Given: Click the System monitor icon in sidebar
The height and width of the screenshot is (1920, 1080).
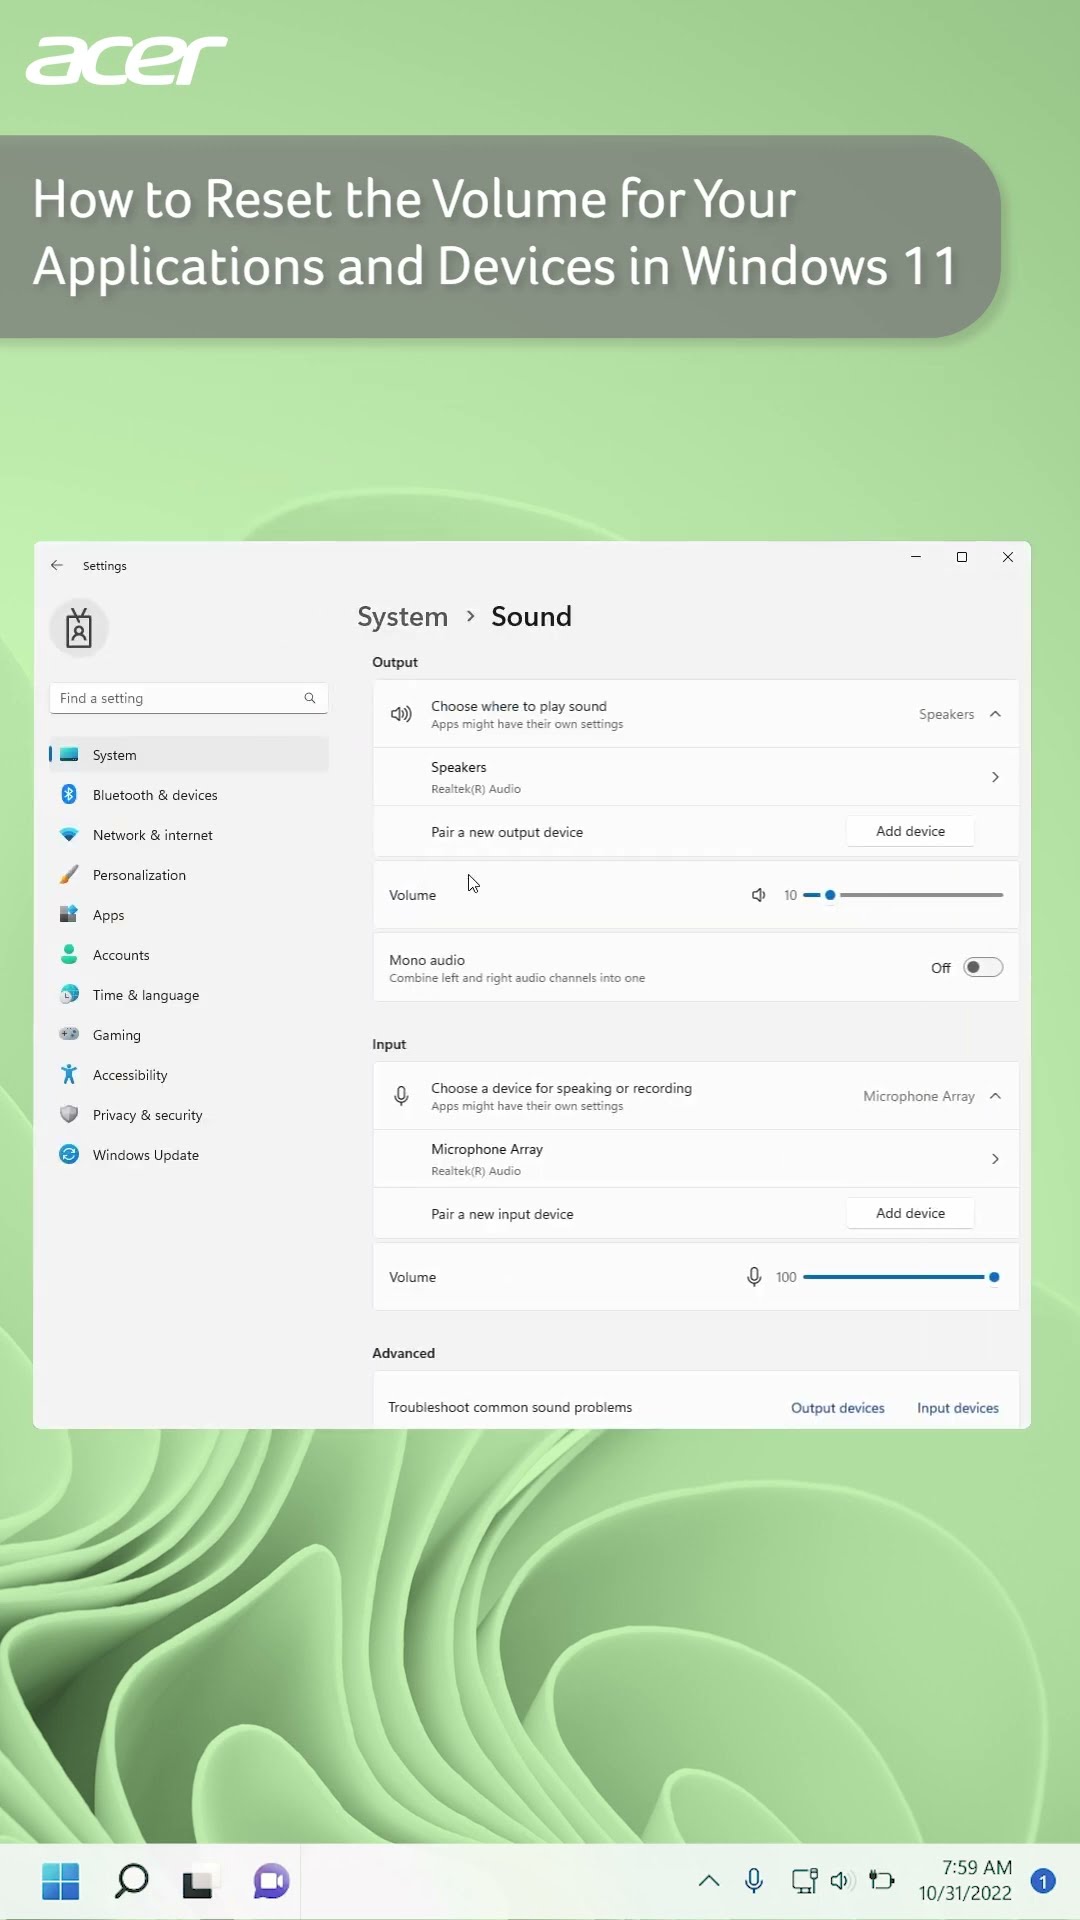Looking at the screenshot, I should click(x=69, y=755).
